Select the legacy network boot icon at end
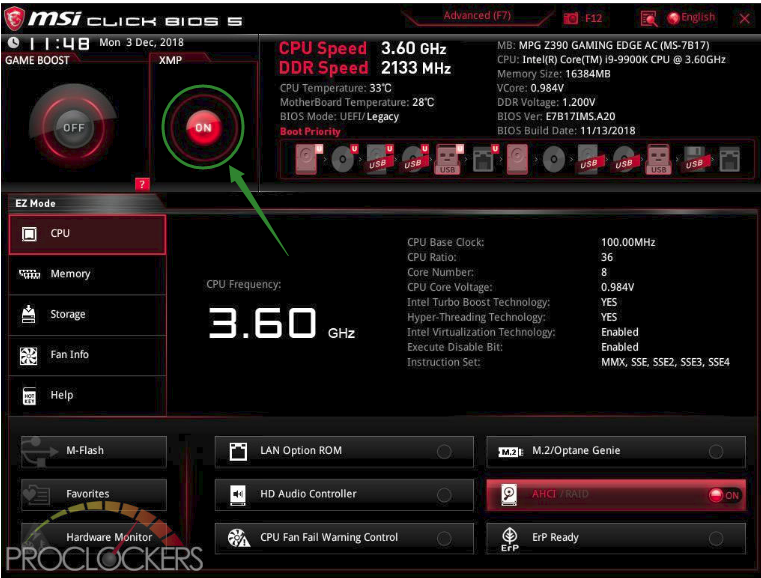Image resolution: width=761 pixels, height=578 pixels. [x=729, y=159]
